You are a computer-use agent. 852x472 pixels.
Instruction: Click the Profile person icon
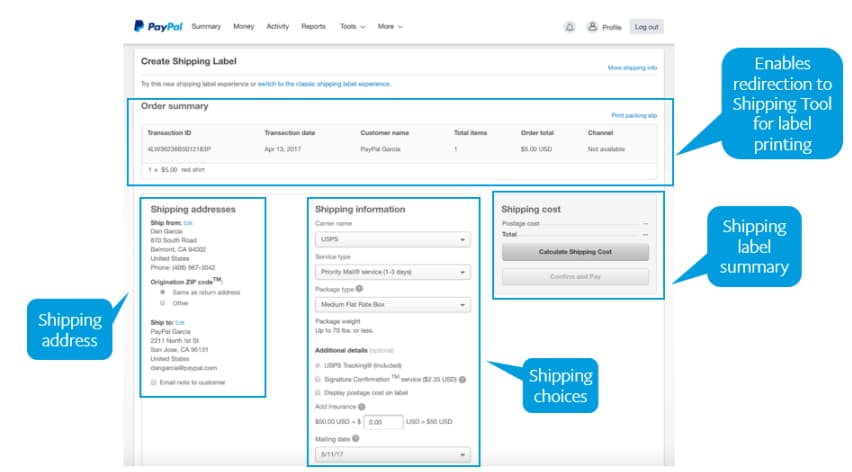[x=592, y=27]
